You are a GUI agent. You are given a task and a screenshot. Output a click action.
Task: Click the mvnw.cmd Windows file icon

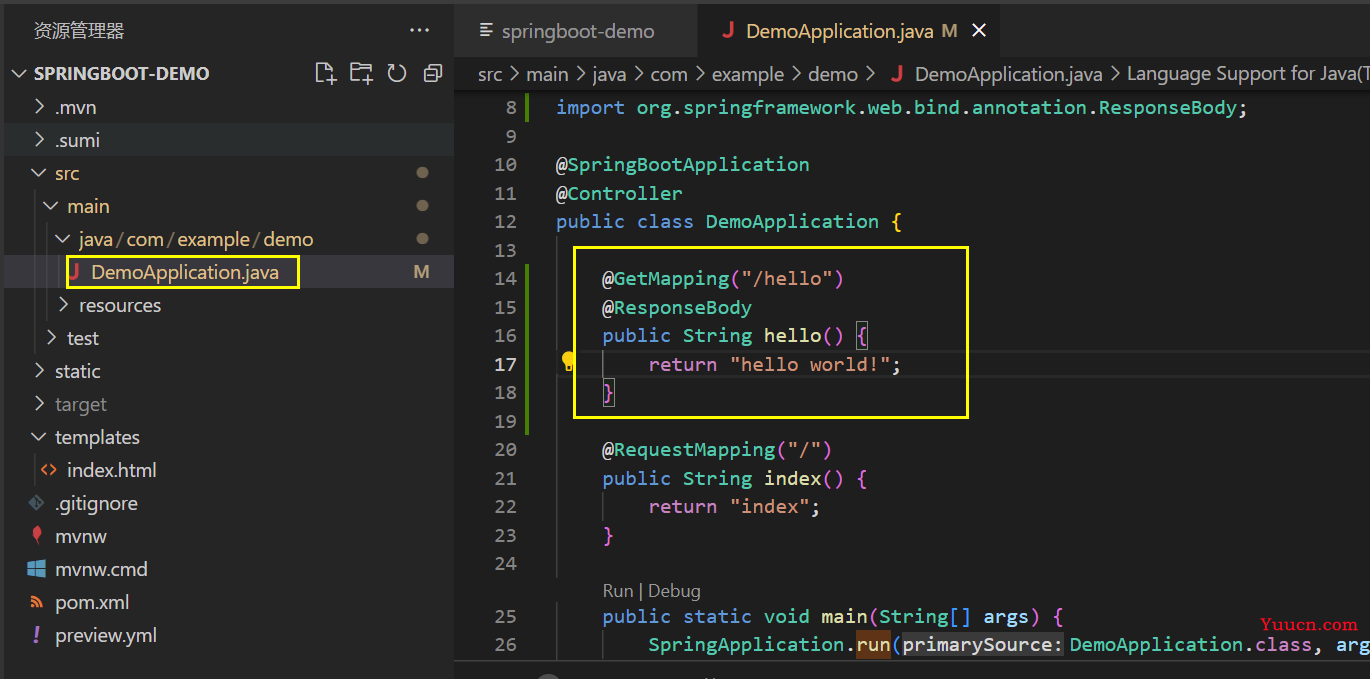coord(37,569)
